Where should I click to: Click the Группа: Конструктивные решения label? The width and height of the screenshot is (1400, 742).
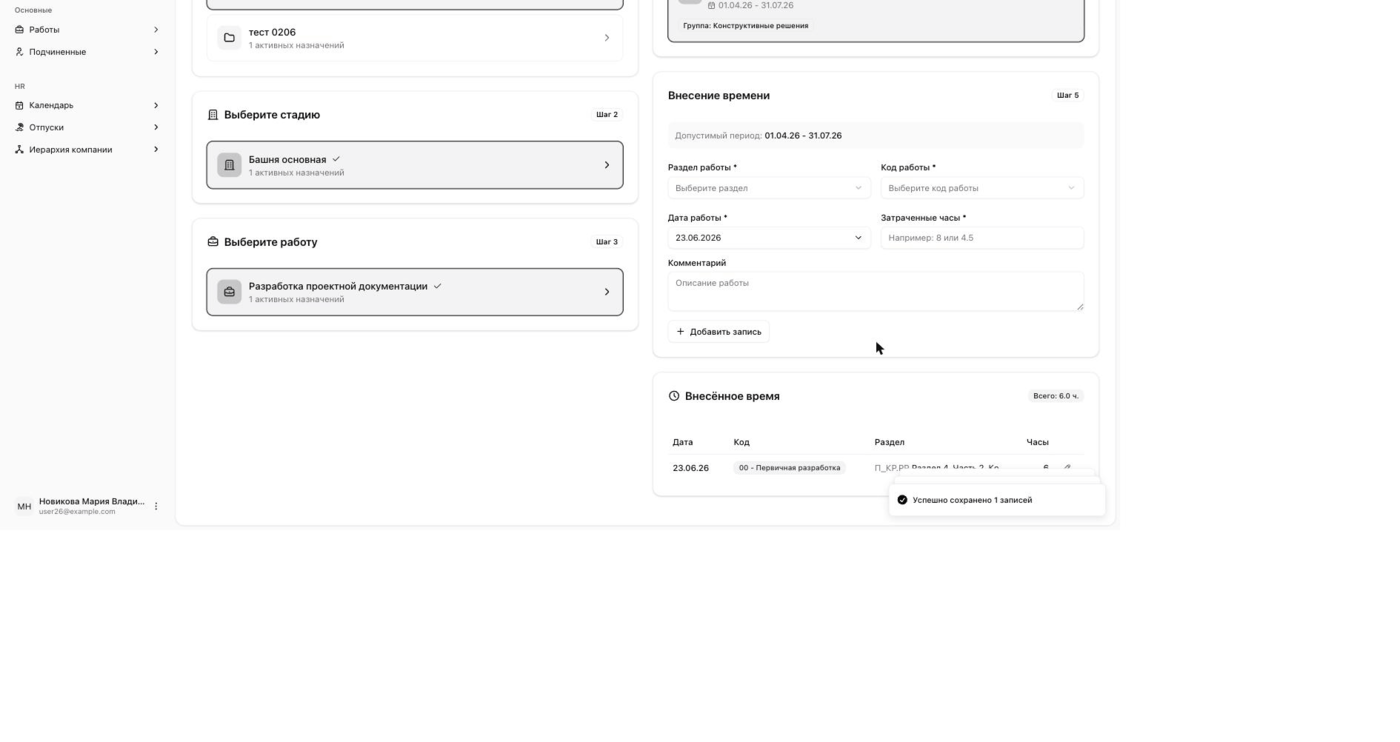pyautogui.click(x=746, y=26)
